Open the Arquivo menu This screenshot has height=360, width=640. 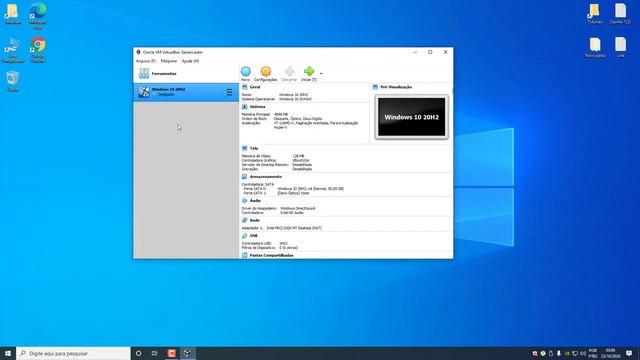[145, 61]
